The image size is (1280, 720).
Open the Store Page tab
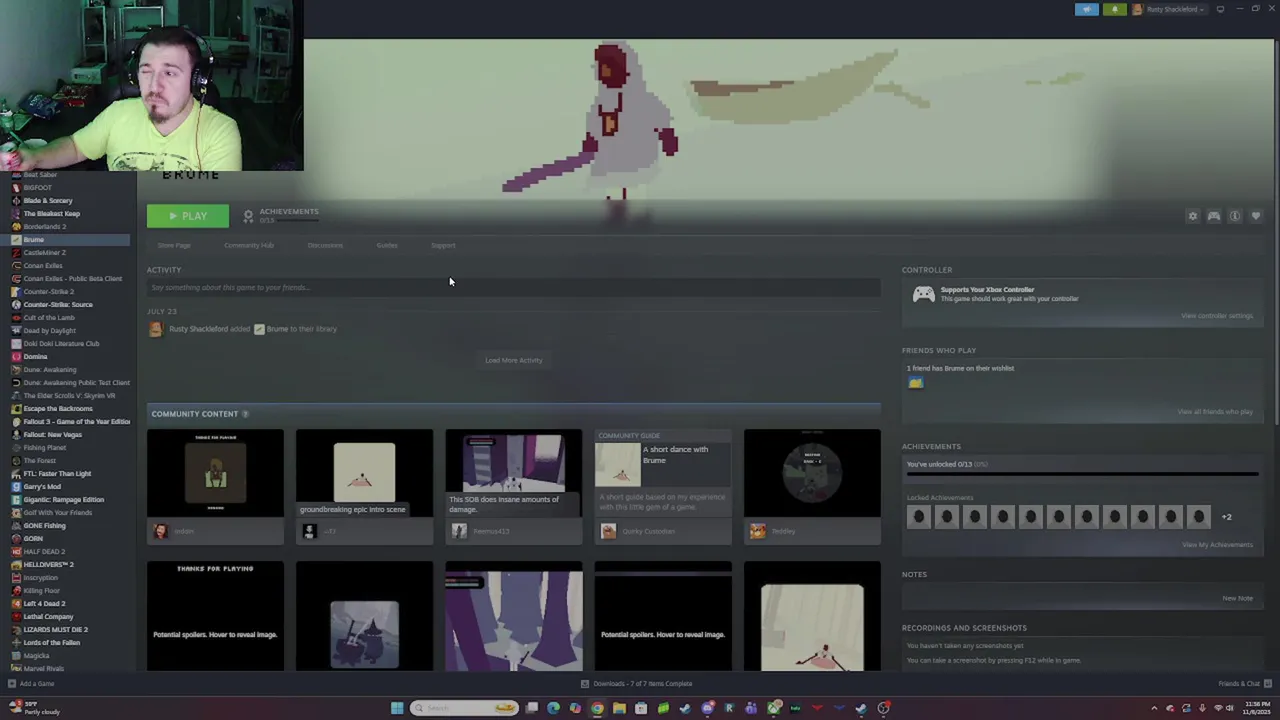(173, 245)
